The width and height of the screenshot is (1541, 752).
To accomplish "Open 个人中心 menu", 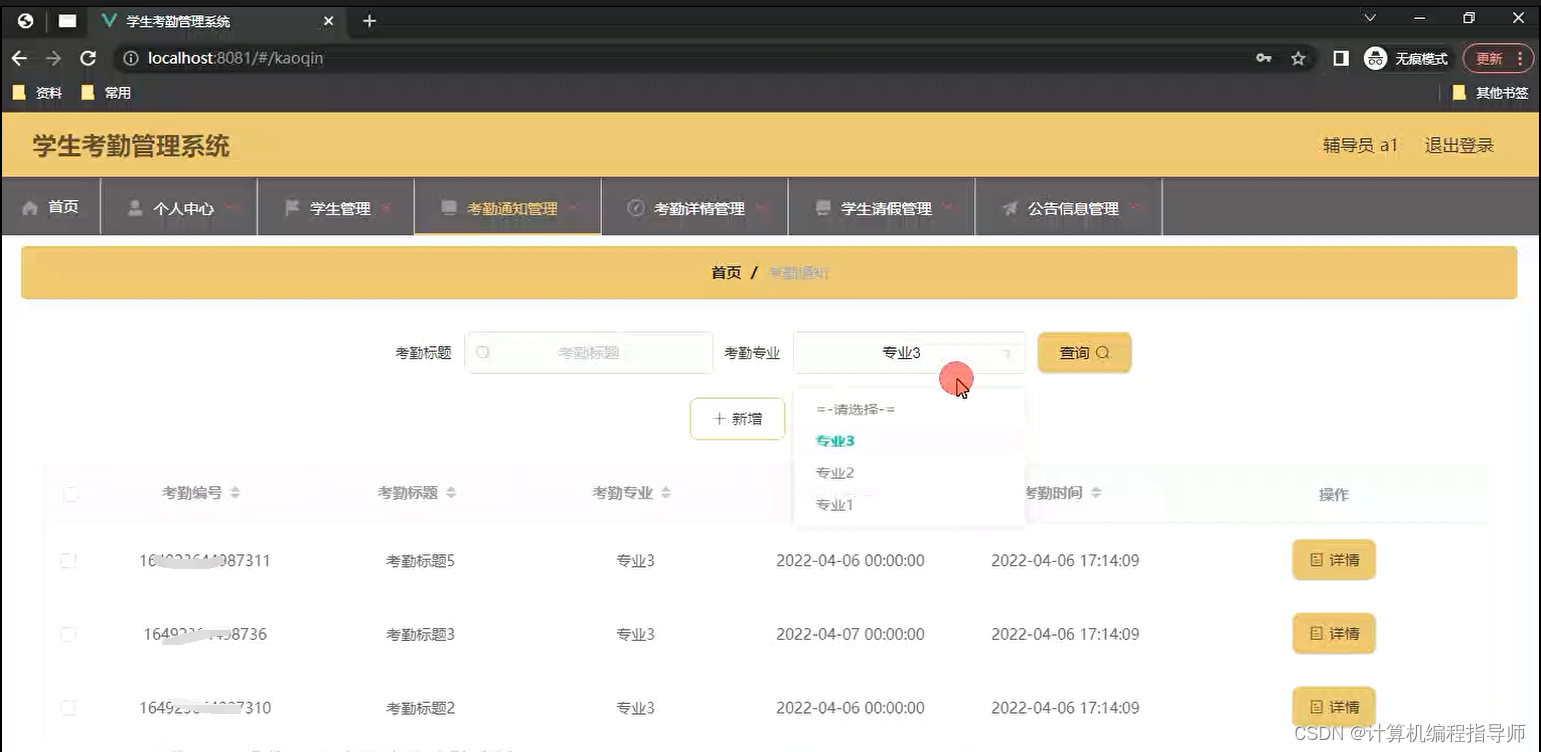I will [179, 208].
